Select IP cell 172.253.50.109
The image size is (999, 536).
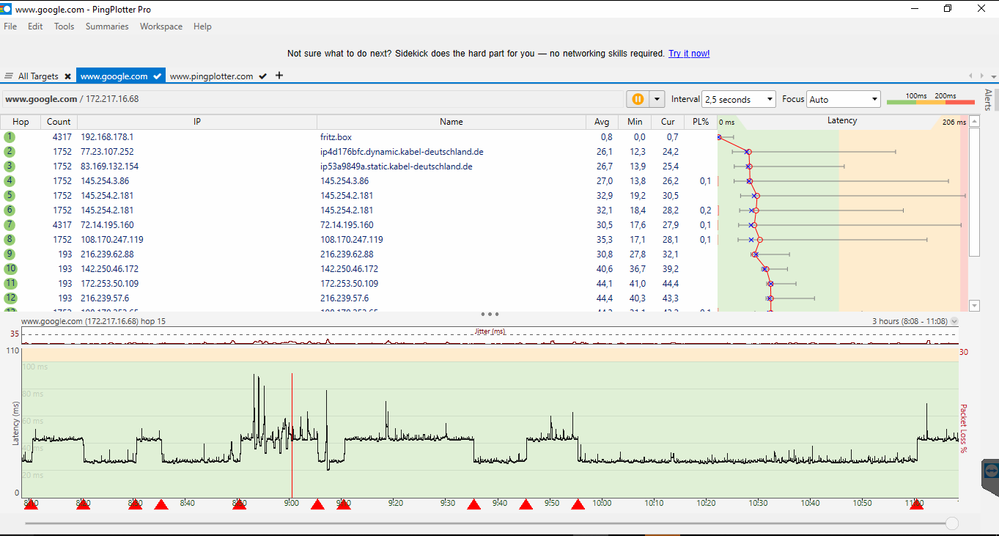pyautogui.click(x=110, y=284)
